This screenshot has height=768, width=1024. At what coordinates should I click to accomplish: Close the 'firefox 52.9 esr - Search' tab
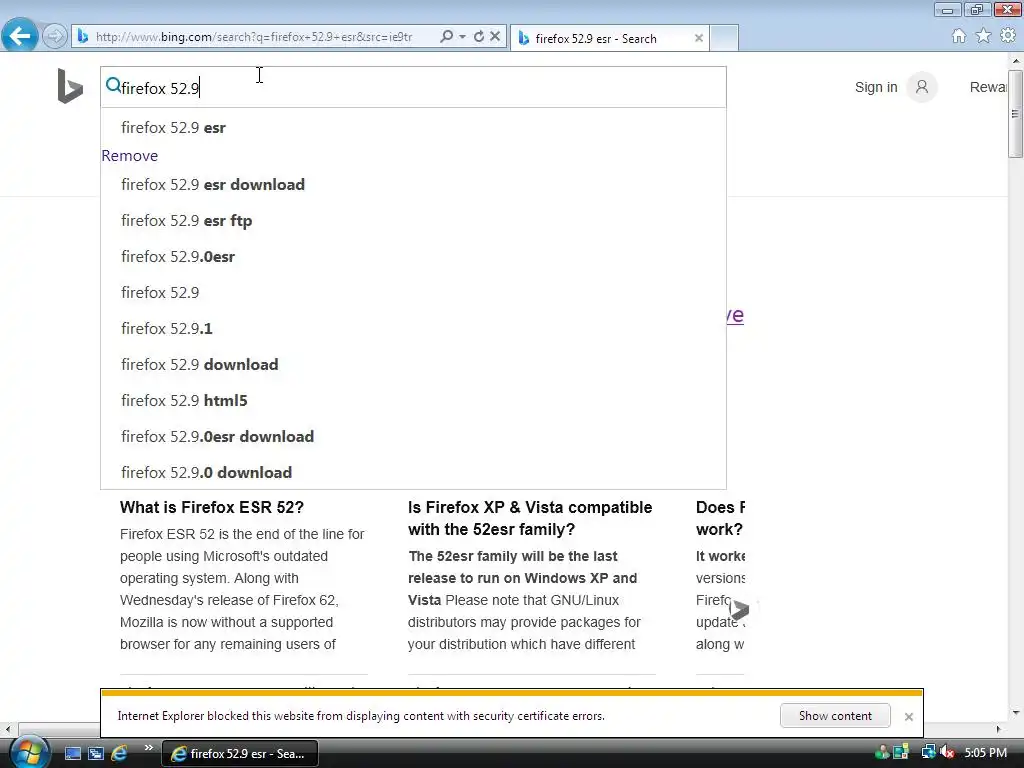699,39
